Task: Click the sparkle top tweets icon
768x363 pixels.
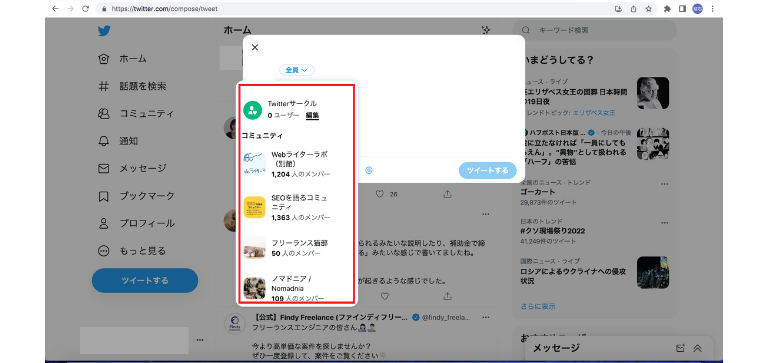Action: (x=485, y=30)
